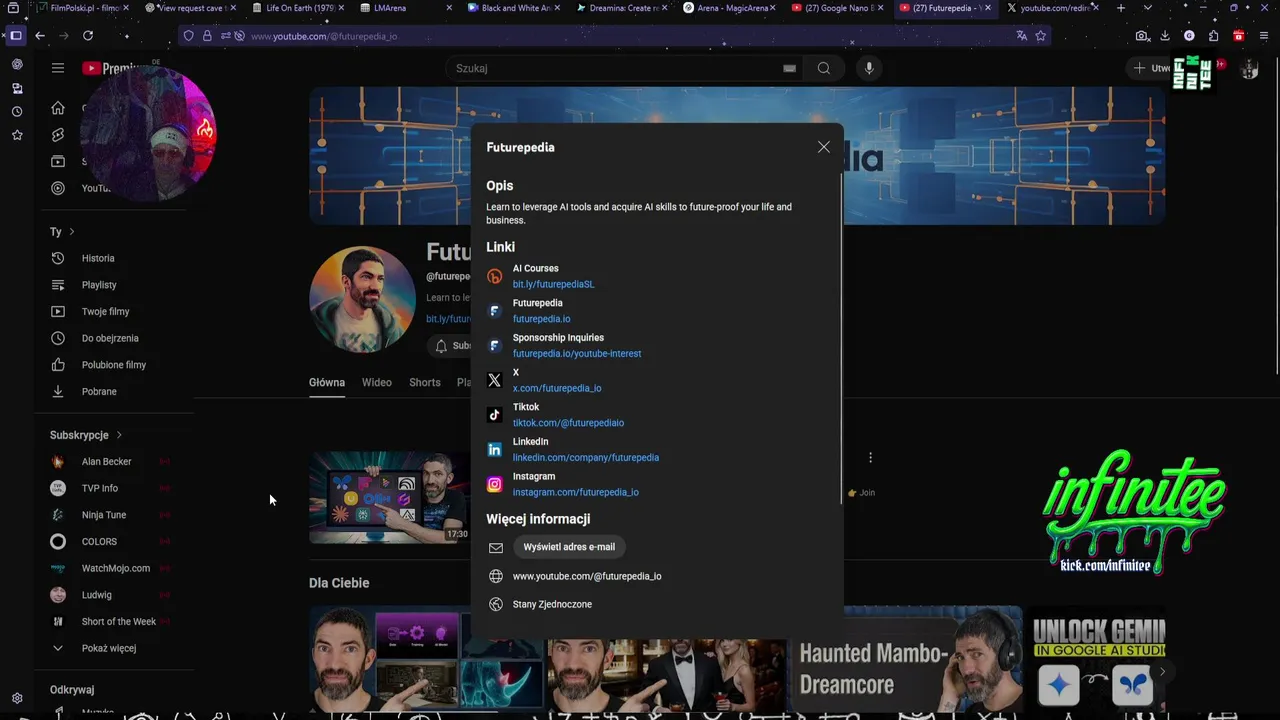Open the featured video three-dot options menu
This screenshot has width=1280, height=720.
tap(870, 457)
